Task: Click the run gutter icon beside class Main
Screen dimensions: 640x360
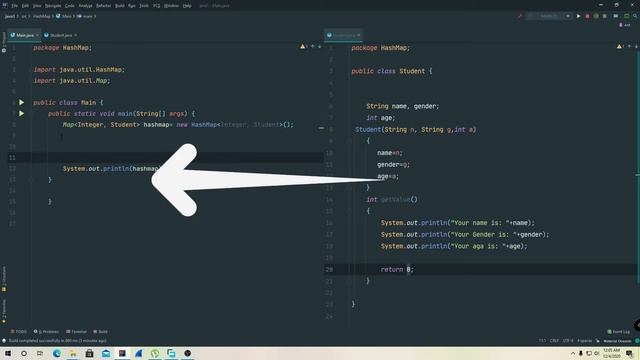Action: 21,102
